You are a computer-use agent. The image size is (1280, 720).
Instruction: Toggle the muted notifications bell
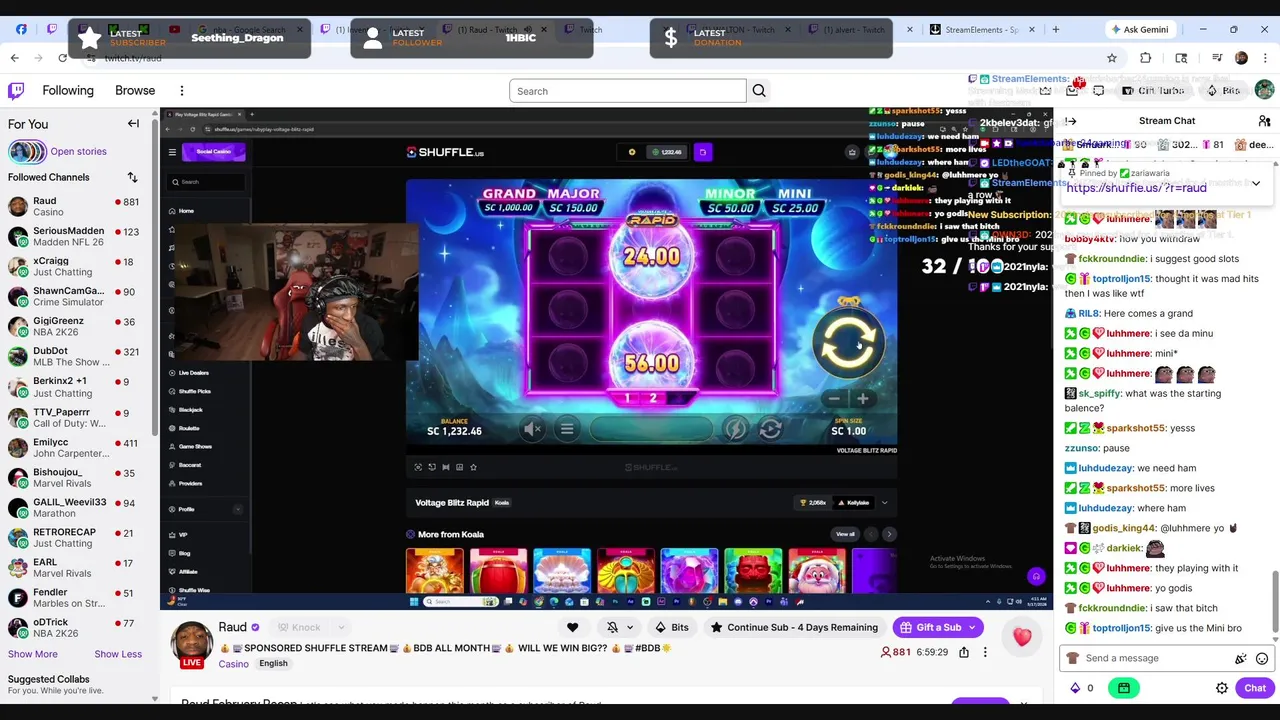pyautogui.click(x=612, y=628)
